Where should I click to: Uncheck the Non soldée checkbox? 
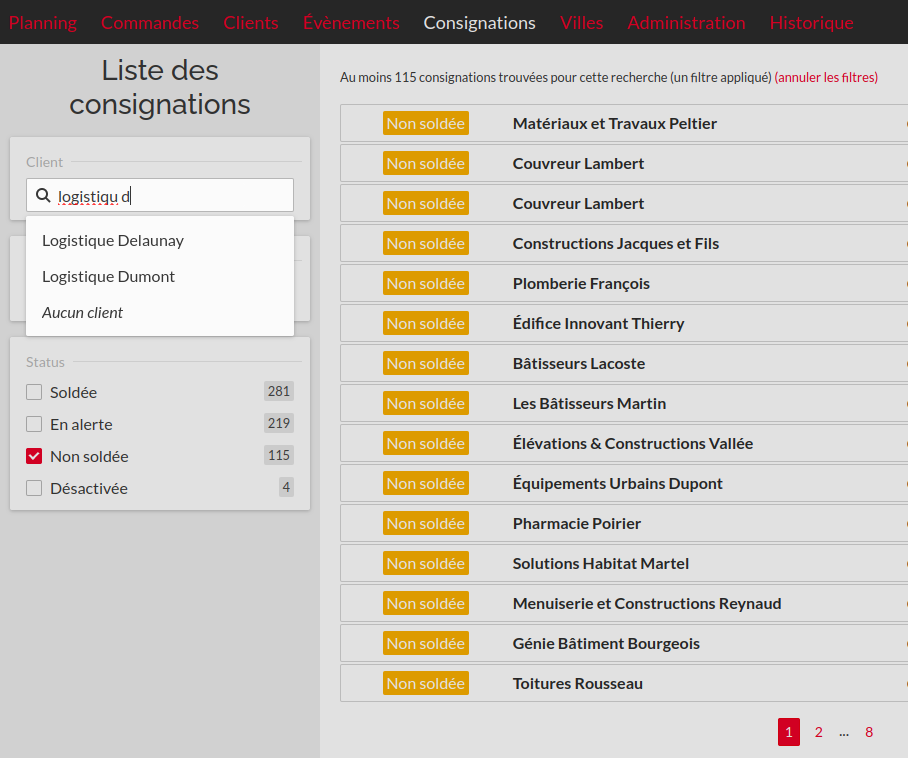click(34, 456)
